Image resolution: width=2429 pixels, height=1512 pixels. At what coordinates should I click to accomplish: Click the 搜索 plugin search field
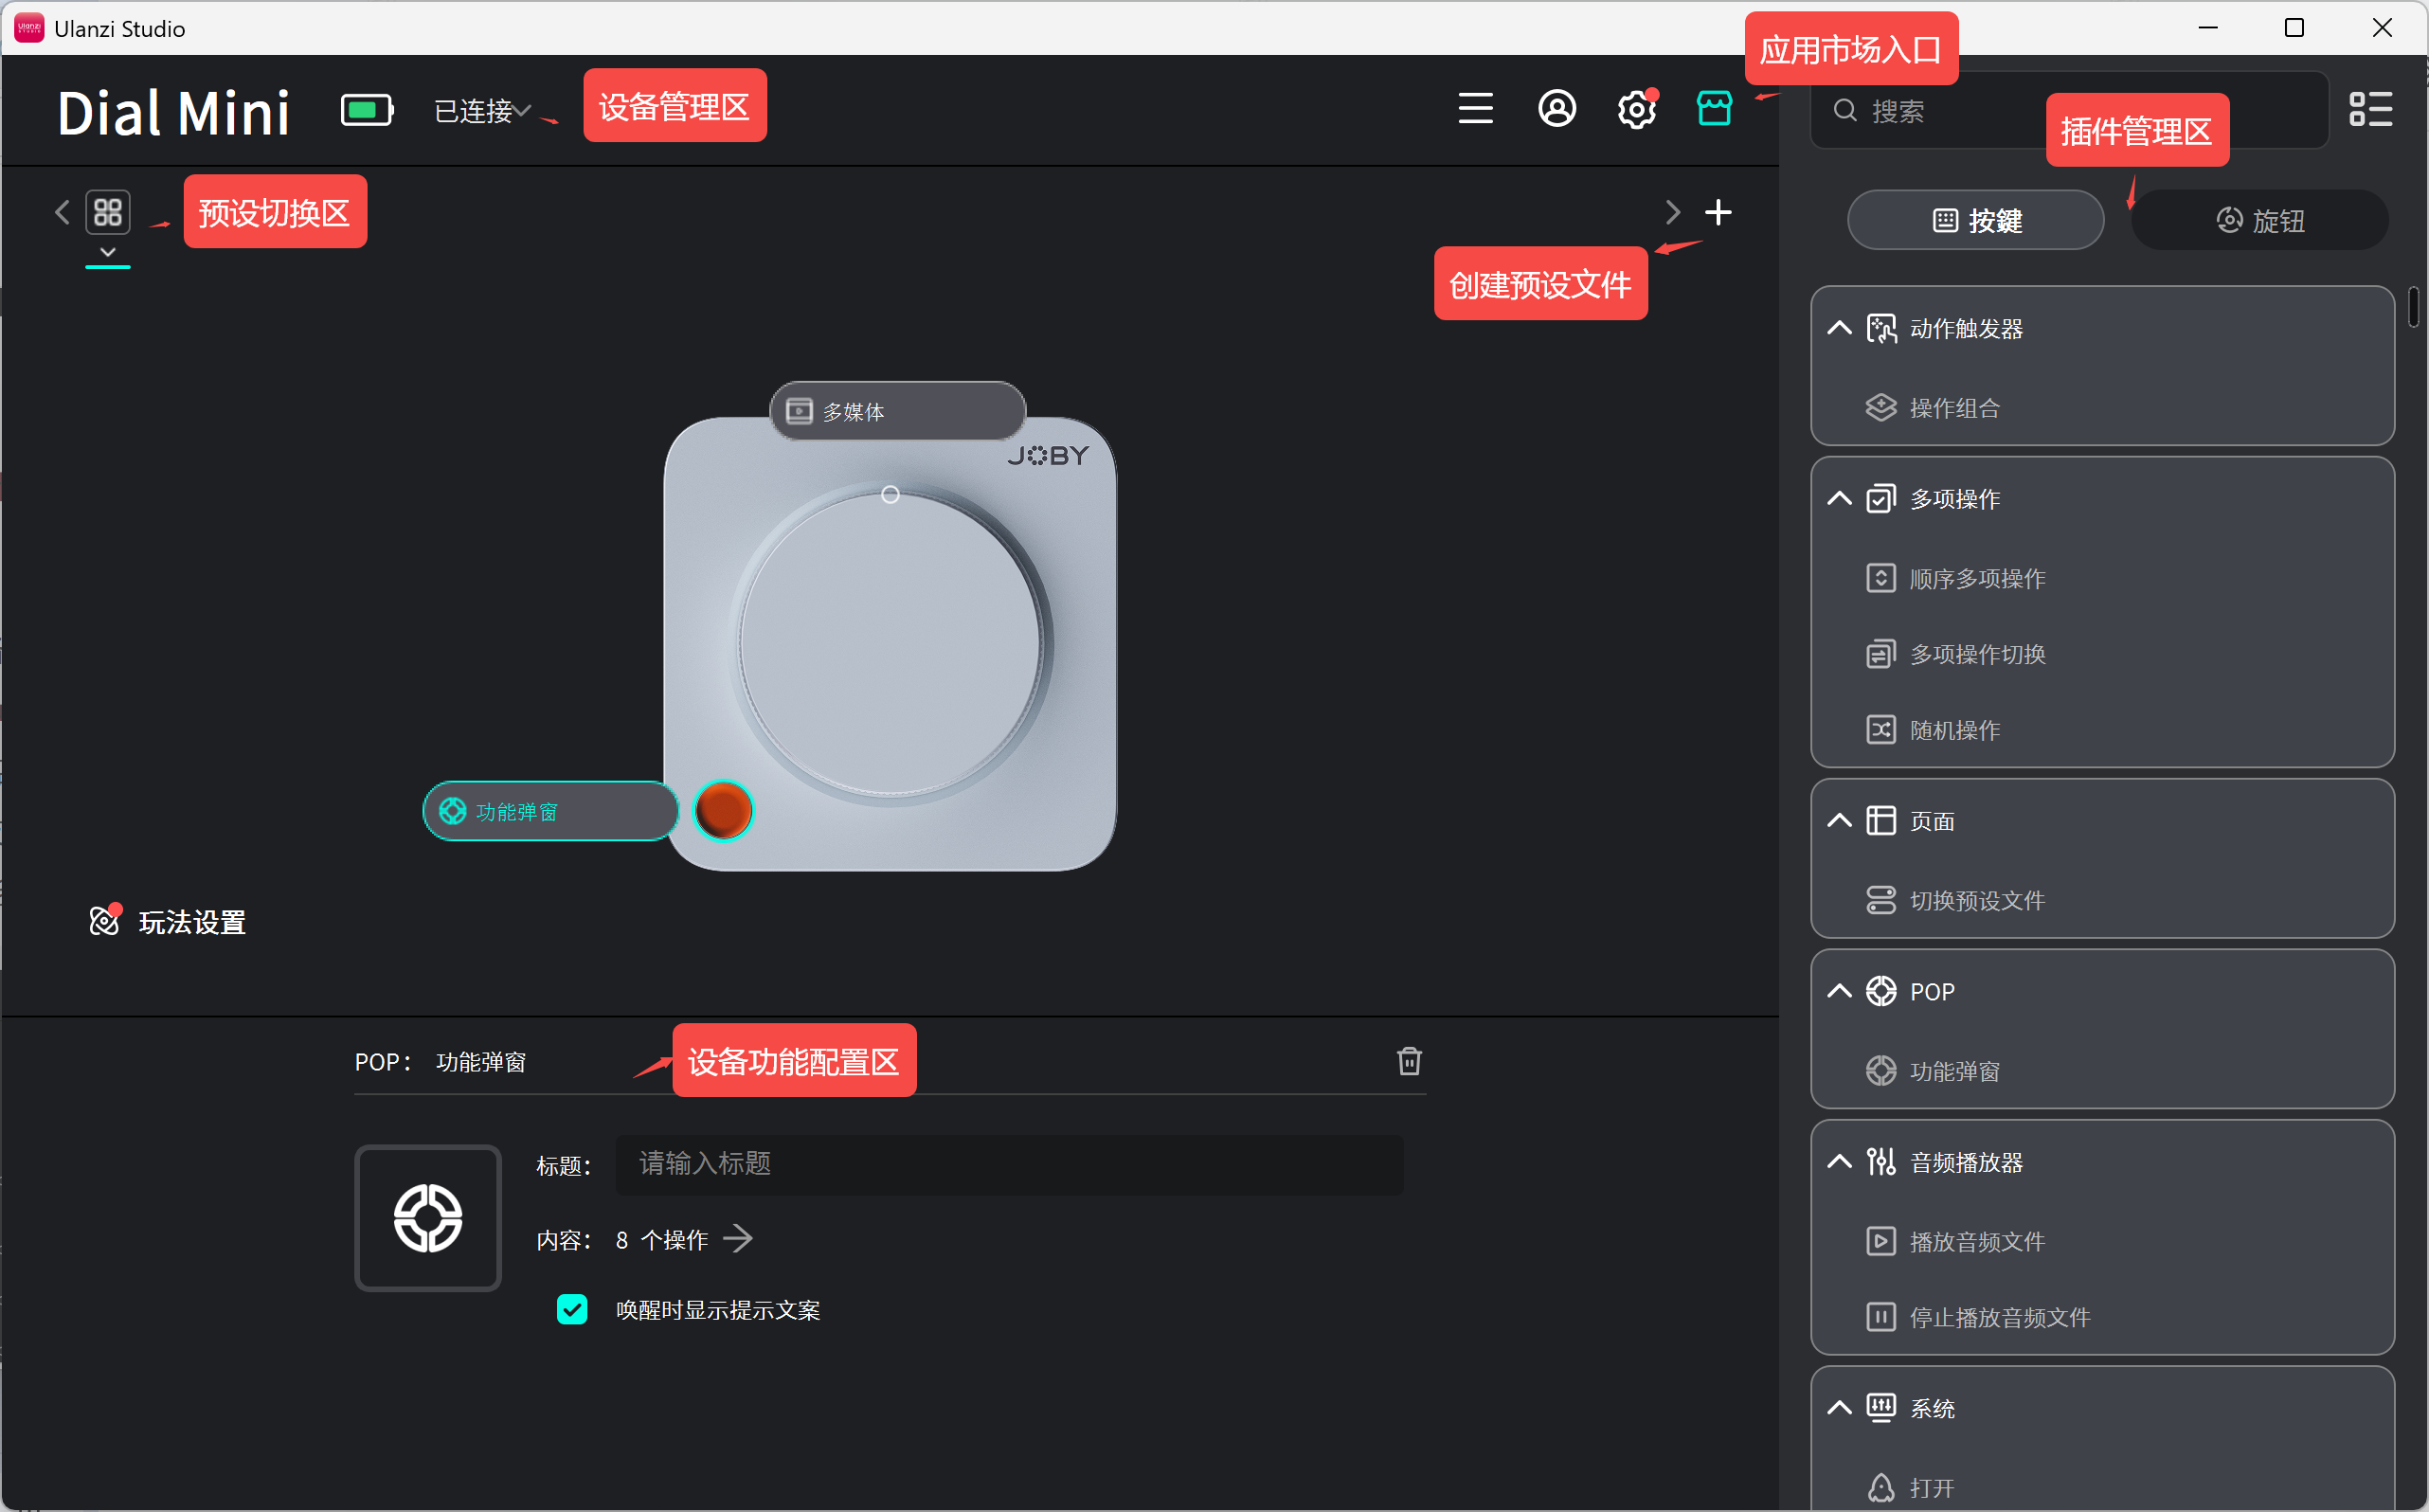pyautogui.click(x=2068, y=110)
